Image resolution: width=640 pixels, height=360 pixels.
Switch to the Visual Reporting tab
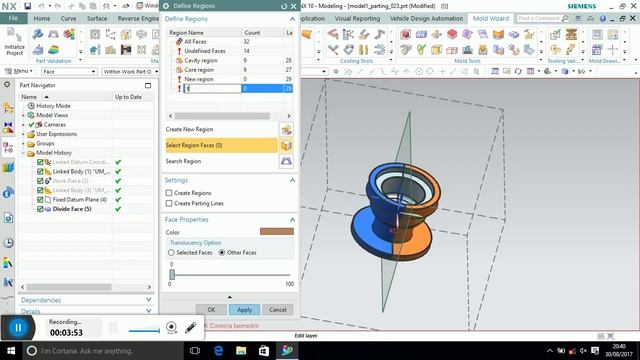pos(357,18)
